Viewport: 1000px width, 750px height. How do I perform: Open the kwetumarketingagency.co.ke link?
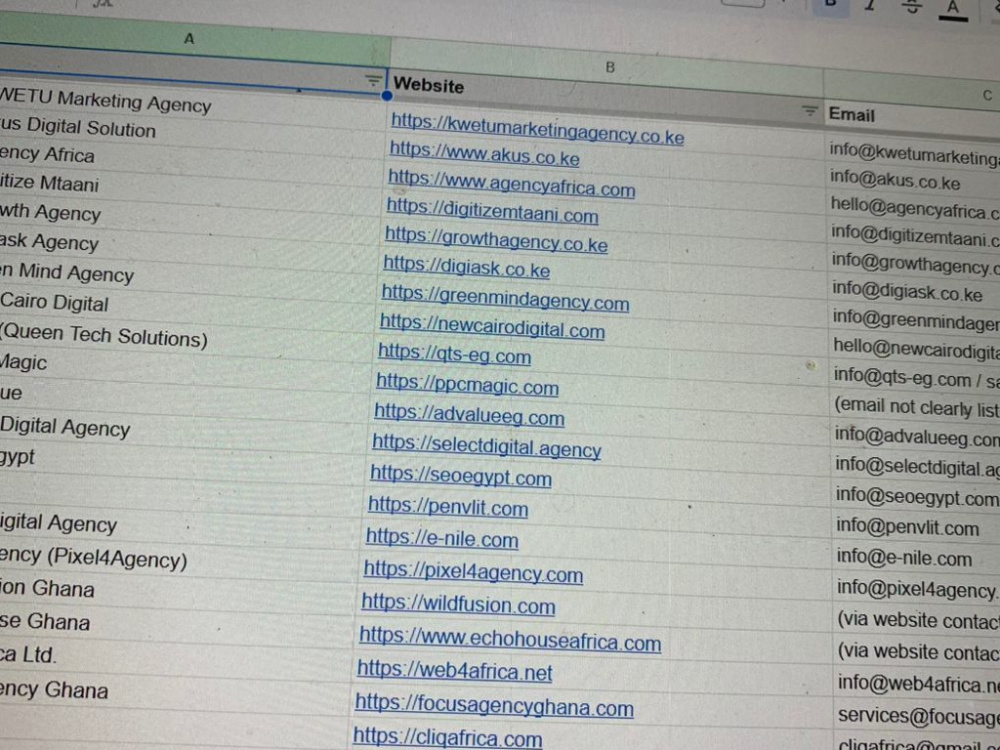point(537,128)
